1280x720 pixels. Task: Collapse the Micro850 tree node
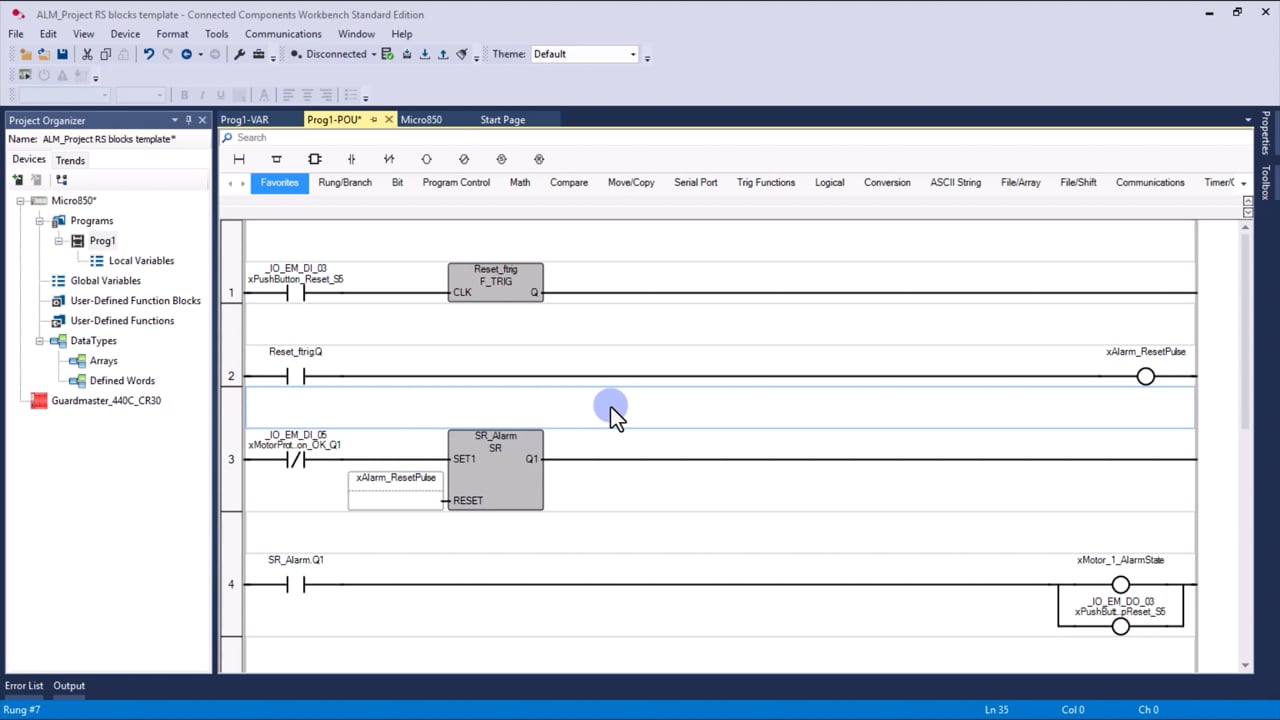pos(20,201)
